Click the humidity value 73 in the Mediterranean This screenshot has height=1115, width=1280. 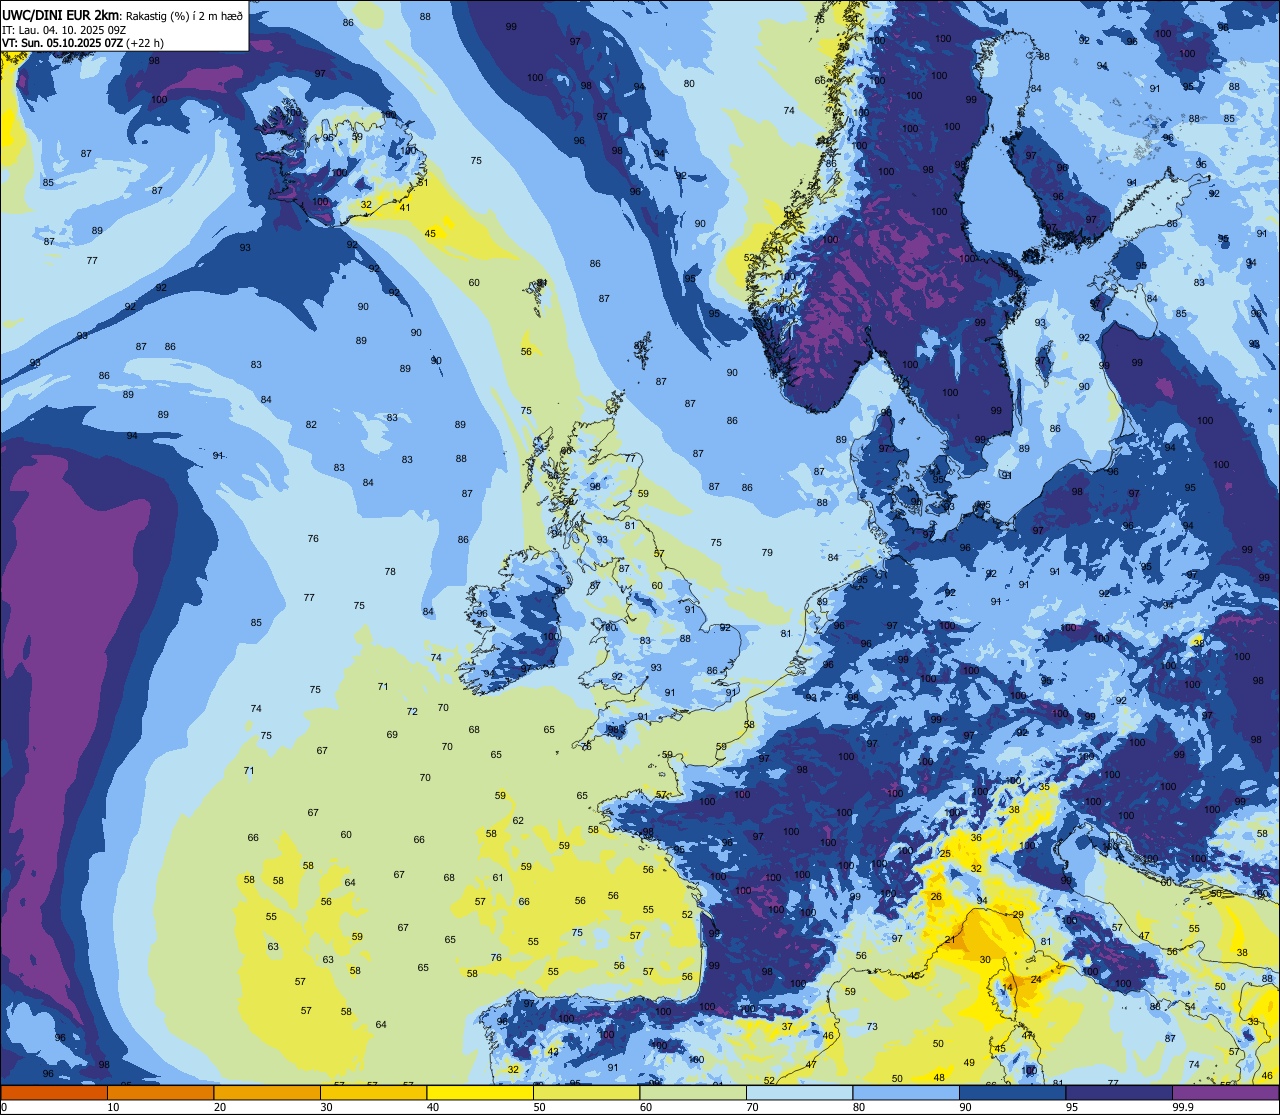tap(872, 1027)
